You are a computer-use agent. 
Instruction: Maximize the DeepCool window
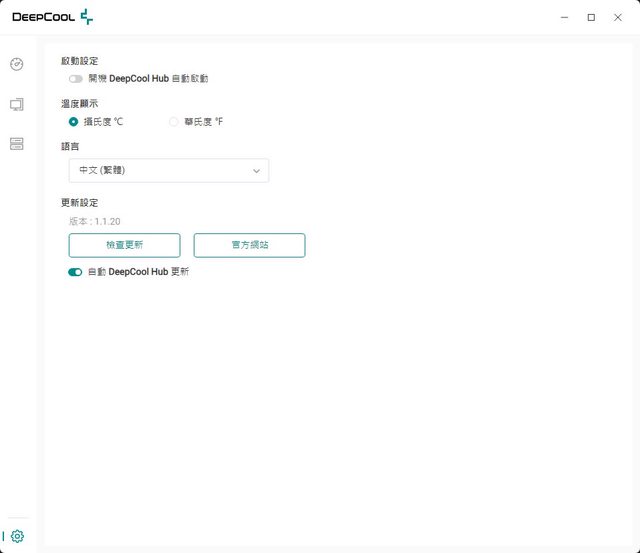pos(591,17)
